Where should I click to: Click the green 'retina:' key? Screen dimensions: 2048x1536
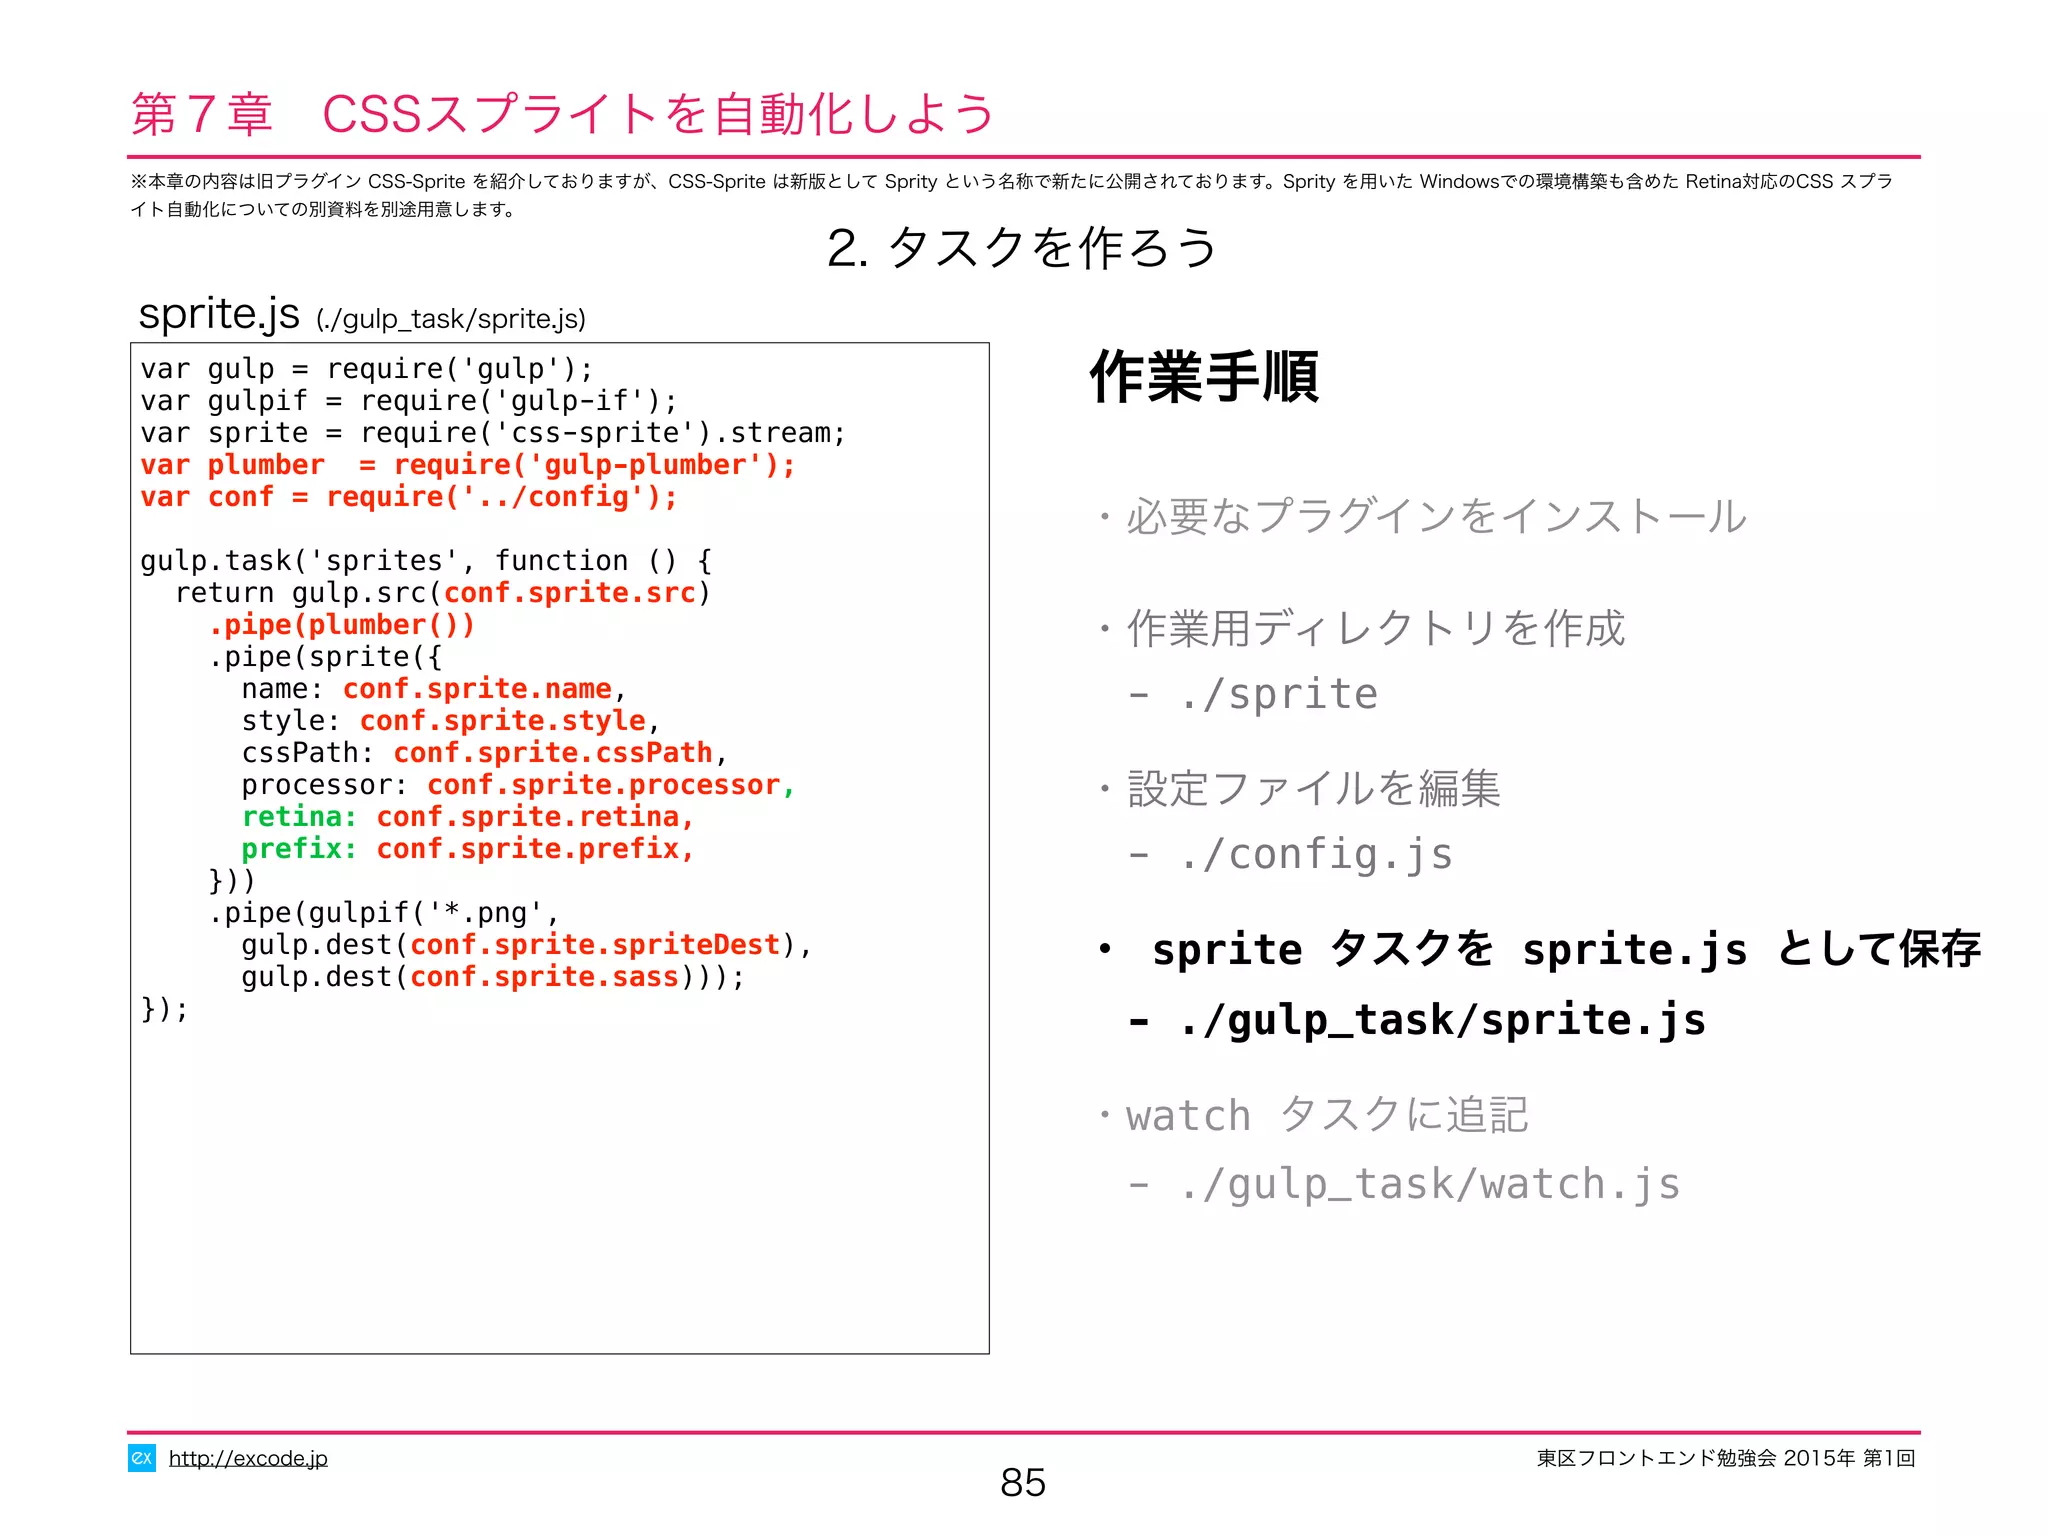(x=299, y=817)
